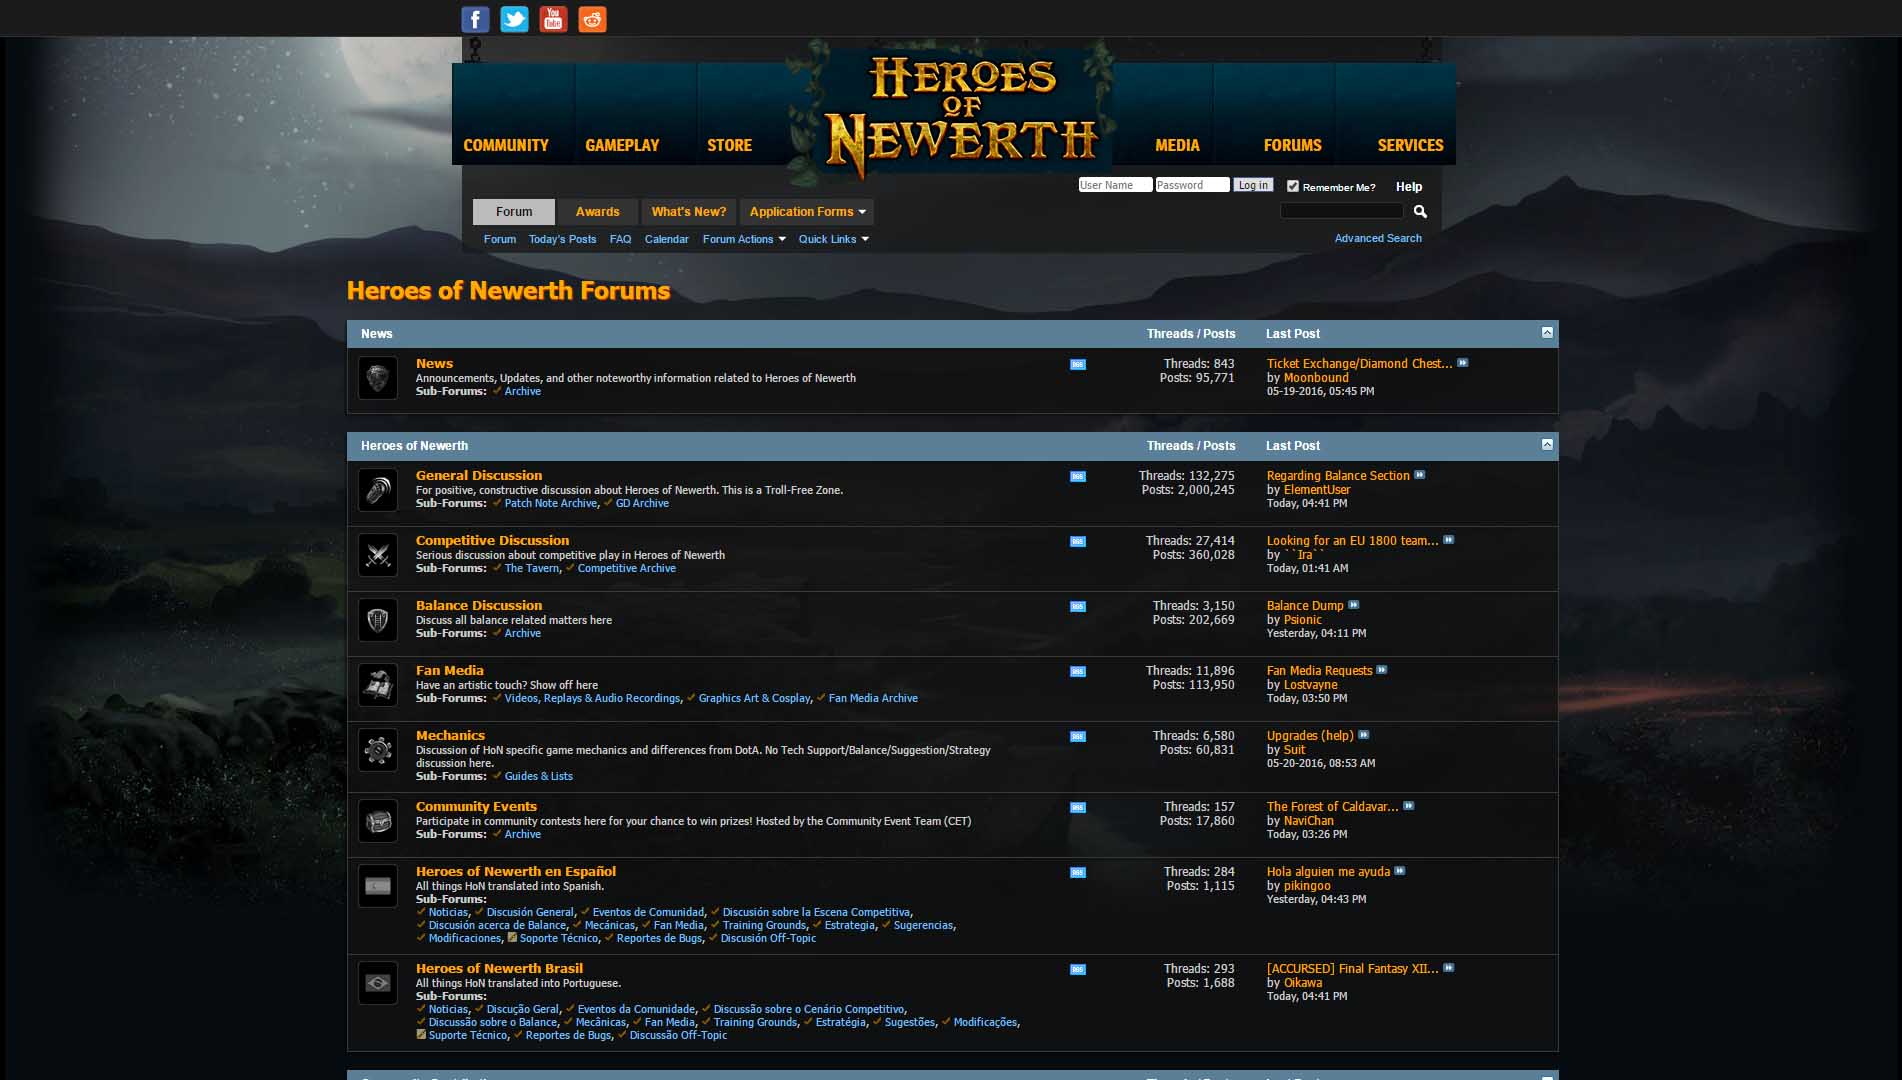The image size is (1902, 1080).
Task: Open the FORUMS navigation item
Action: pyautogui.click(x=1292, y=145)
